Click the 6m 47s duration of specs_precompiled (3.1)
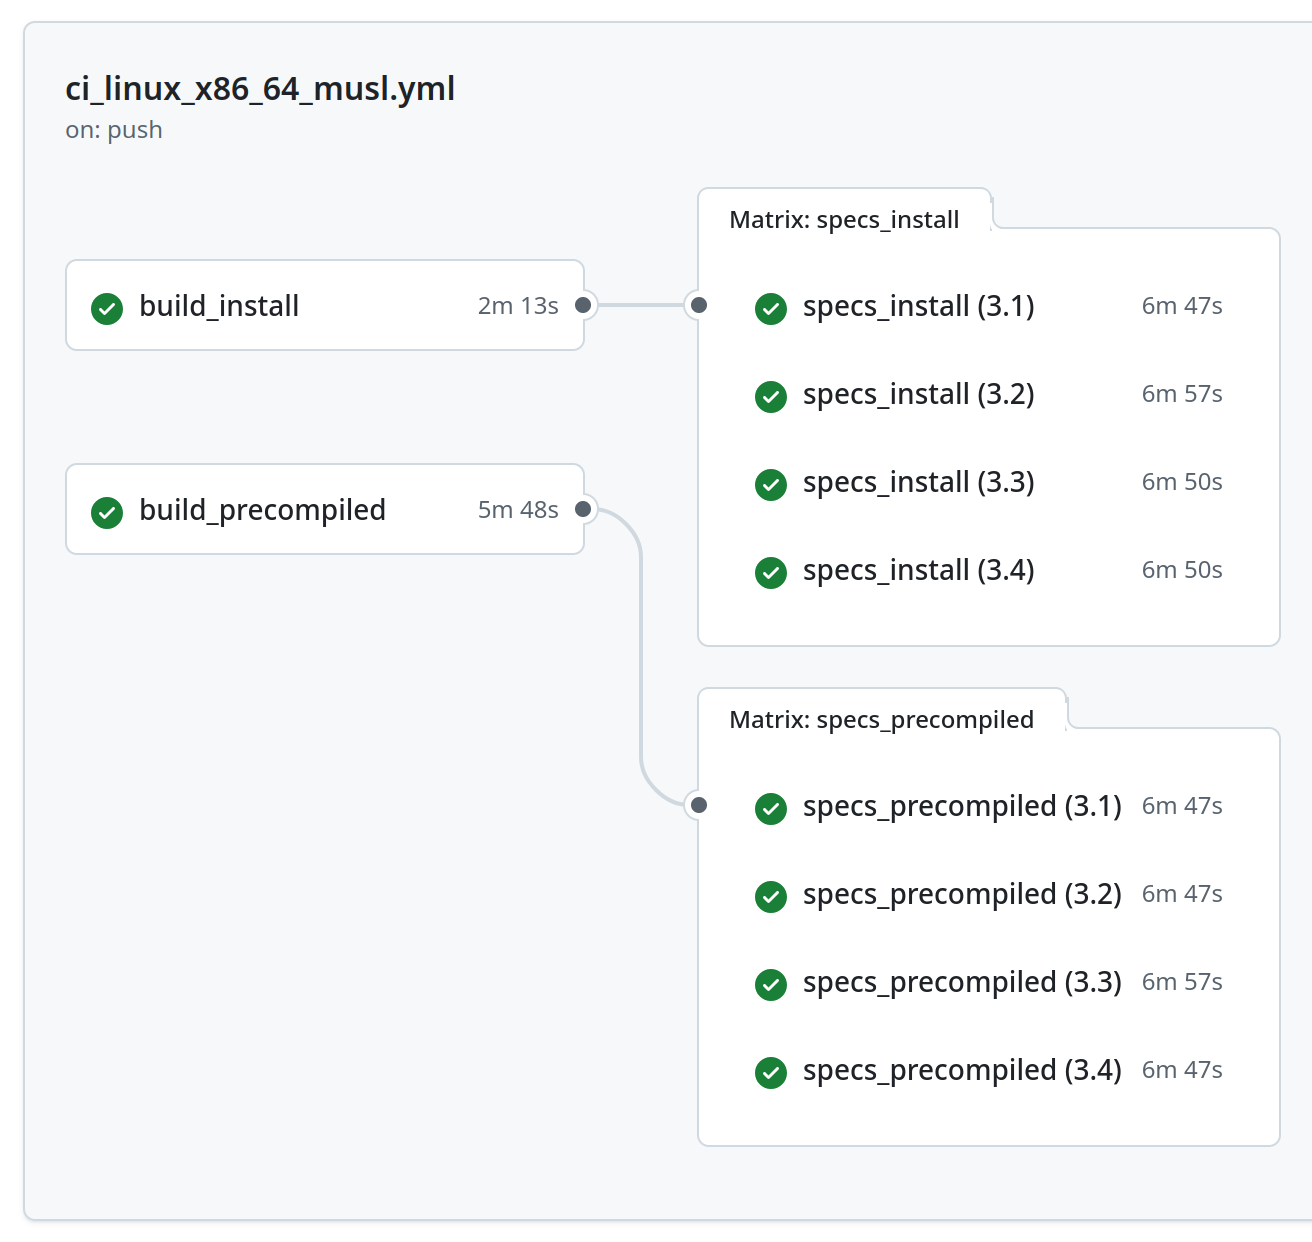This screenshot has height=1242, width=1312. 1182,806
